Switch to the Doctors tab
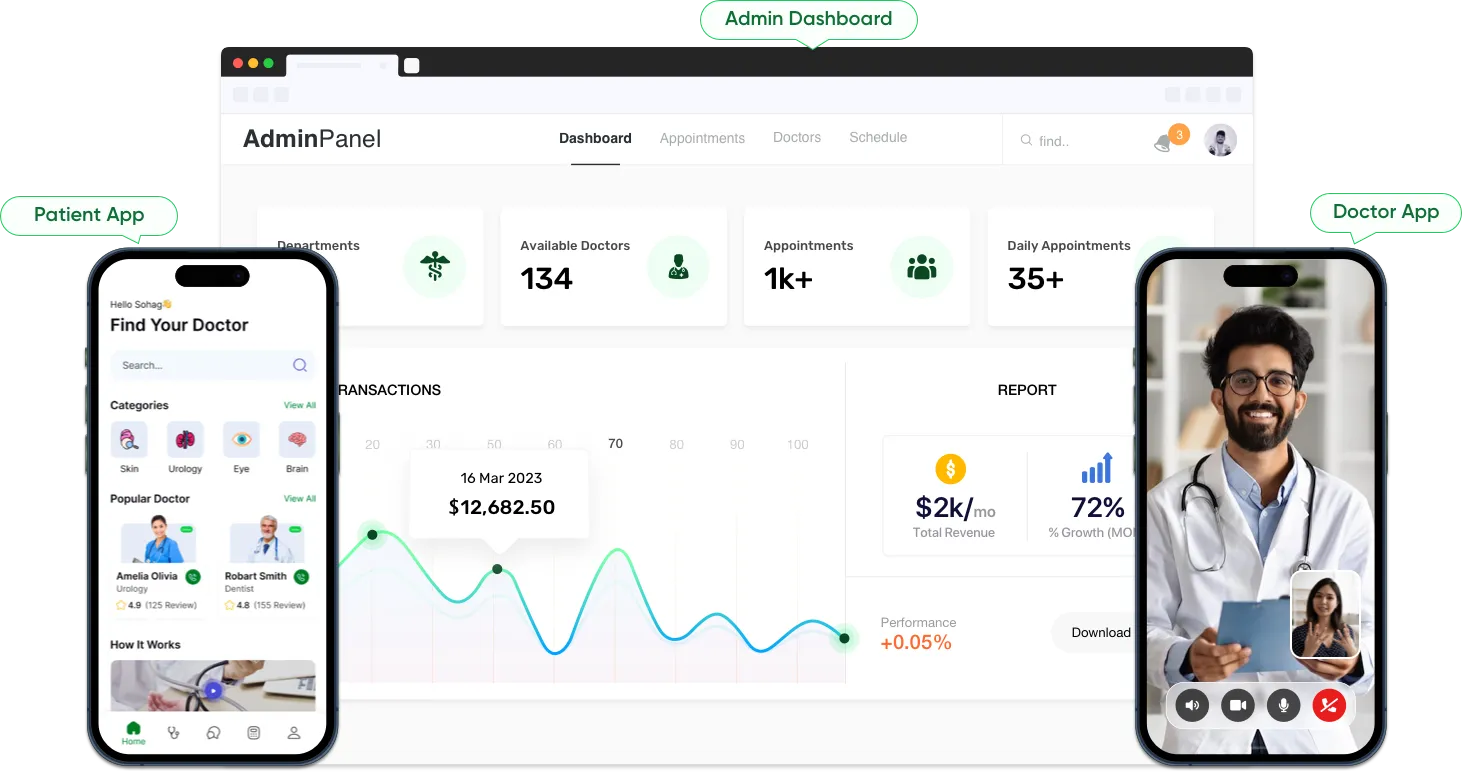The height and width of the screenshot is (772, 1462). [x=797, y=137]
